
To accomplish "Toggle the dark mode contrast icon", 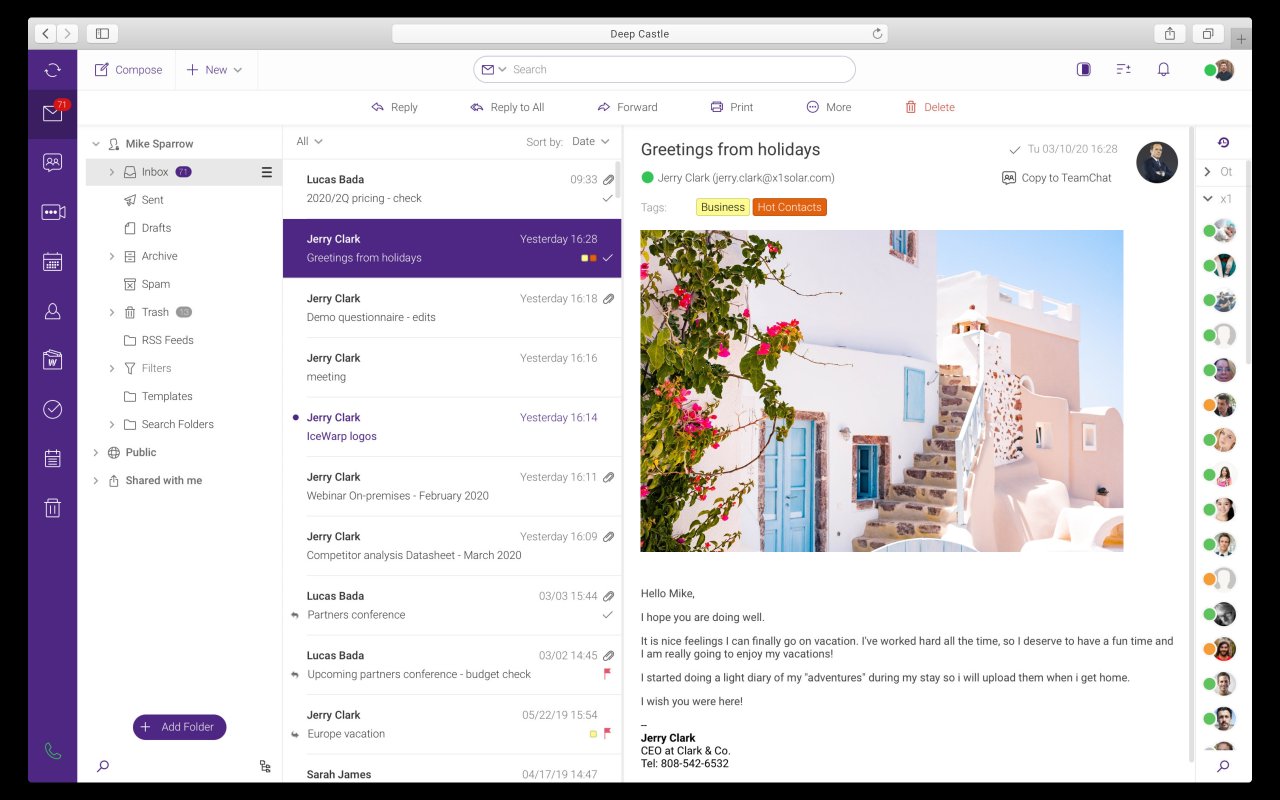I will click(x=1083, y=70).
